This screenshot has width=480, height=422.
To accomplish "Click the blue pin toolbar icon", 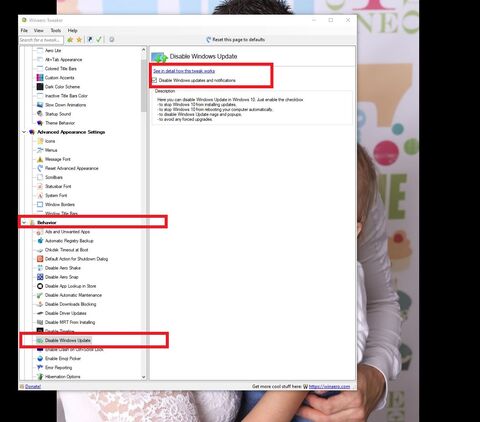I will pyautogui.click(x=90, y=39).
